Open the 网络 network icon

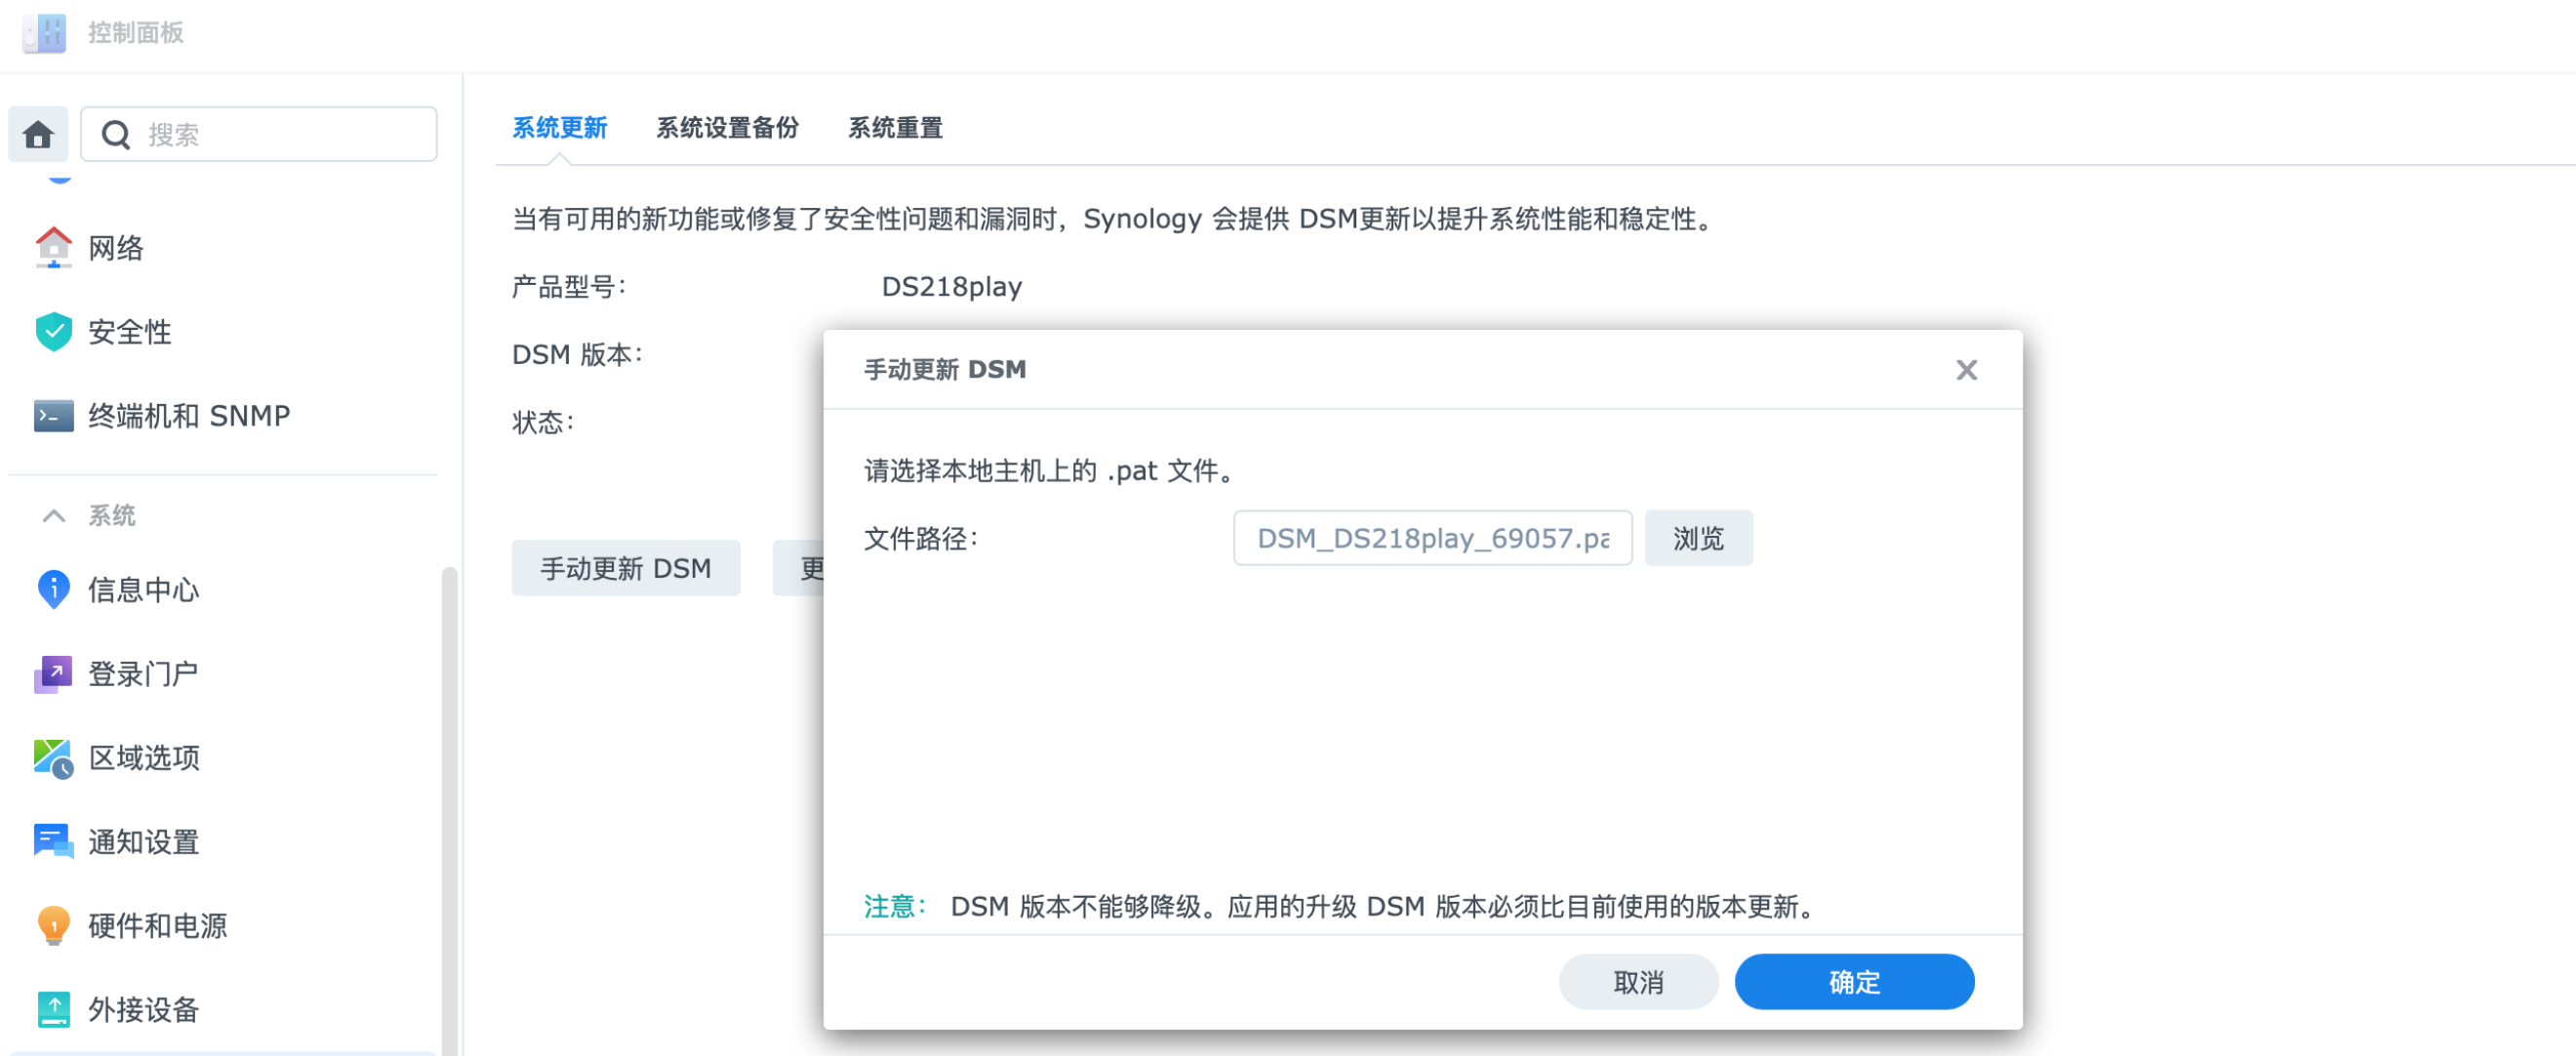pyautogui.click(x=54, y=247)
